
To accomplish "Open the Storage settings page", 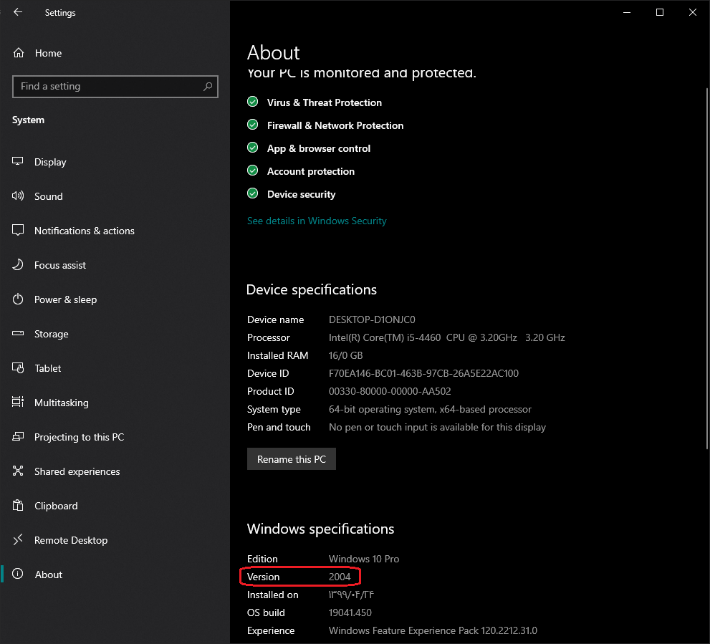I will (51, 334).
